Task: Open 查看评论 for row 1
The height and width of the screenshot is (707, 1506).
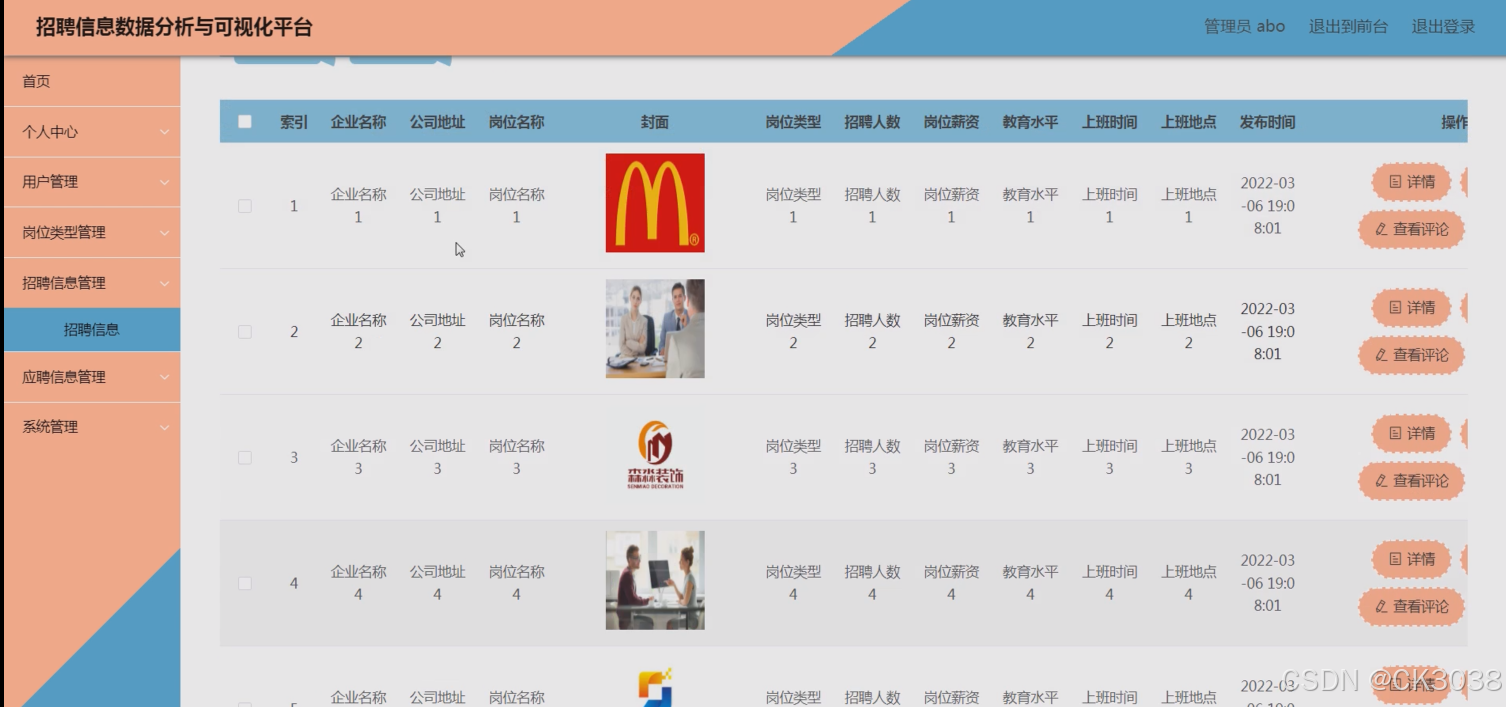Action: tap(1411, 229)
